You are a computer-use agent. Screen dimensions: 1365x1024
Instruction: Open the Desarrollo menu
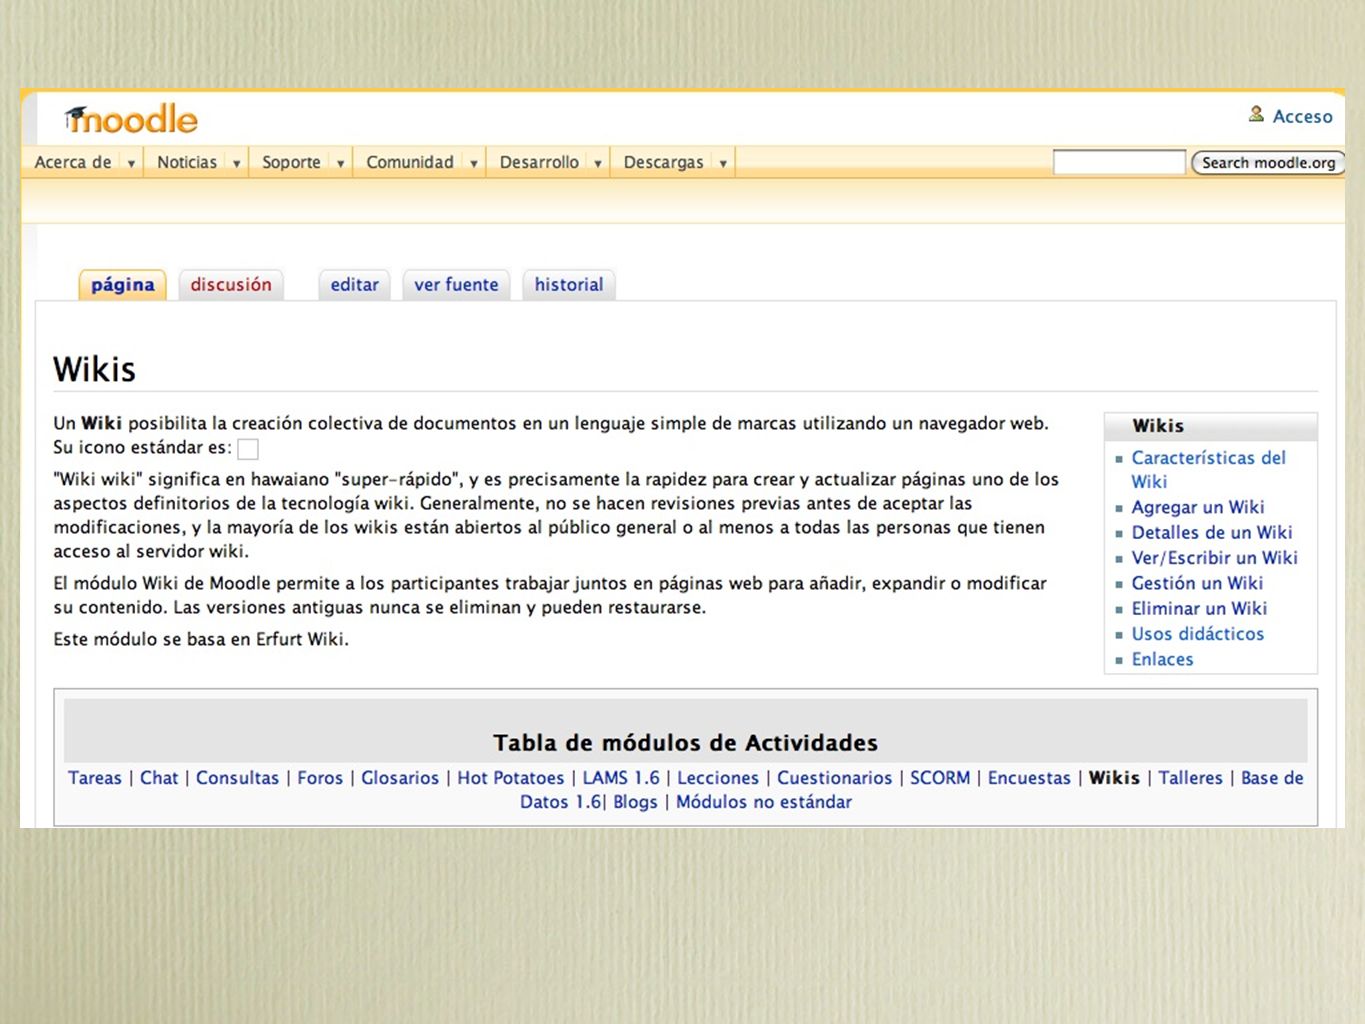[x=539, y=162]
